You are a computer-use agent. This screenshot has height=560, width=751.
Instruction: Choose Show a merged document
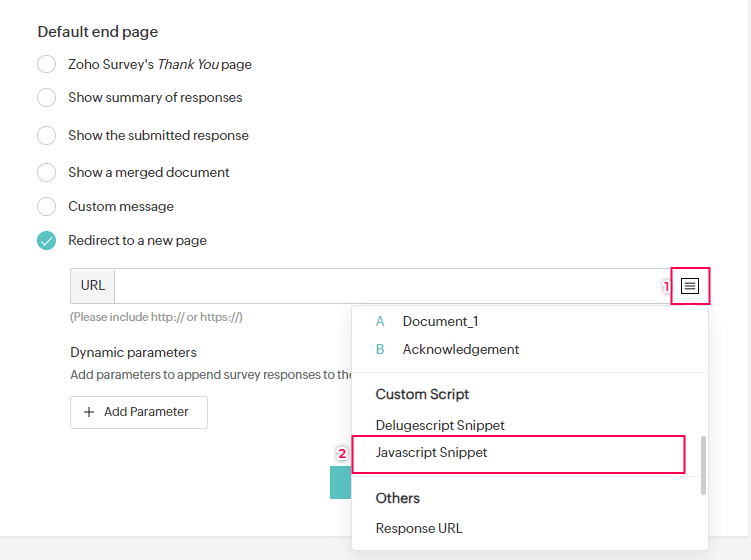click(x=46, y=173)
